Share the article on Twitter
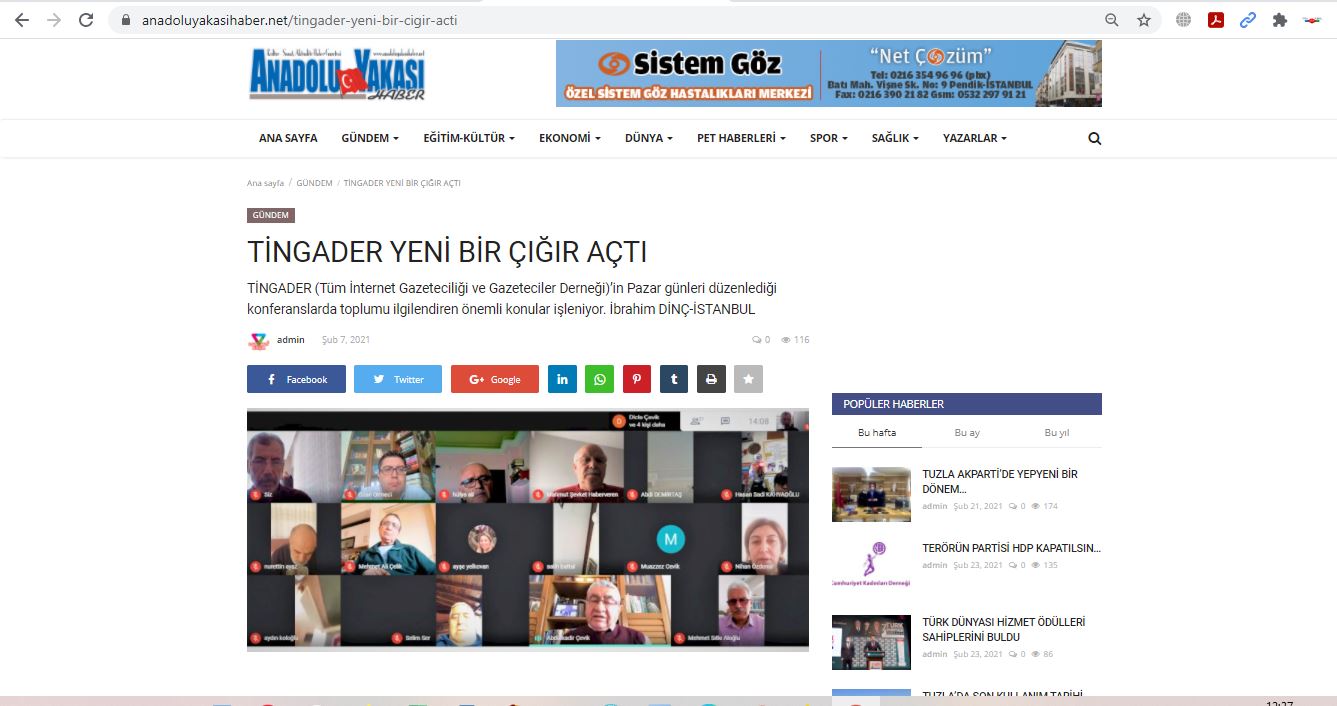Viewport: 1337px width, 706px height. pyautogui.click(x=398, y=379)
